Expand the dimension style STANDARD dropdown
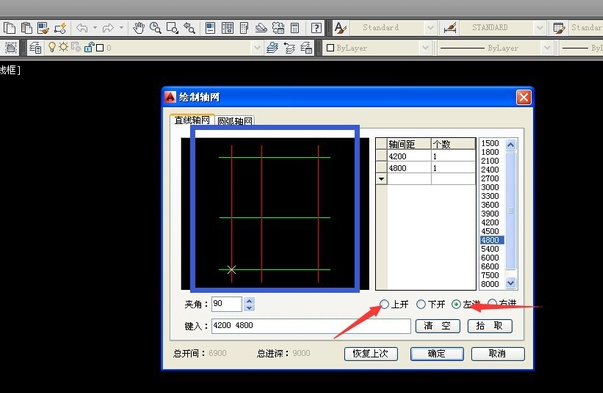 tap(540, 28)
